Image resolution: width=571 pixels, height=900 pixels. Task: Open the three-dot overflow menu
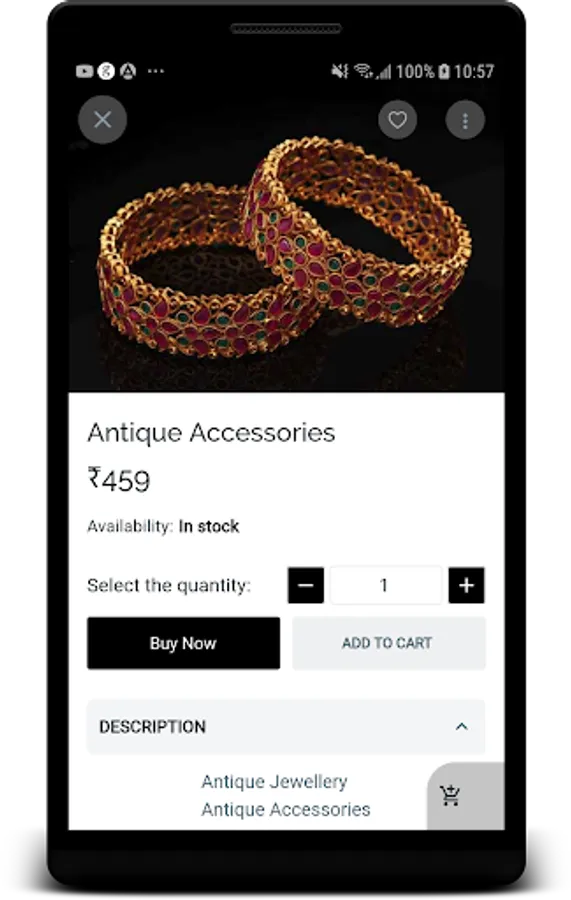click(465, 121)
